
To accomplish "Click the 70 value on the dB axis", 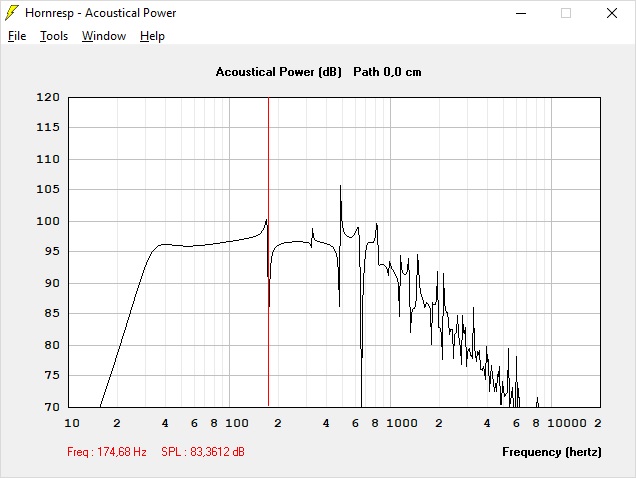I will [x=52, y=407].
